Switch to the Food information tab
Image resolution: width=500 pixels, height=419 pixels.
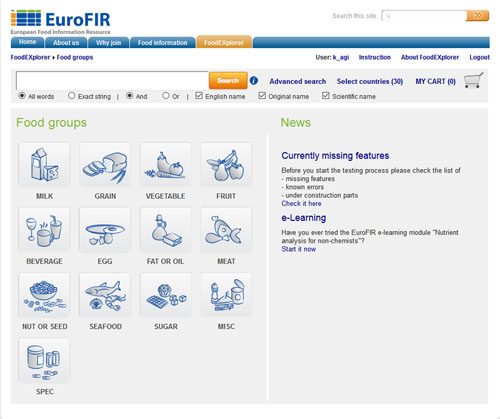(x=162, y=43)
